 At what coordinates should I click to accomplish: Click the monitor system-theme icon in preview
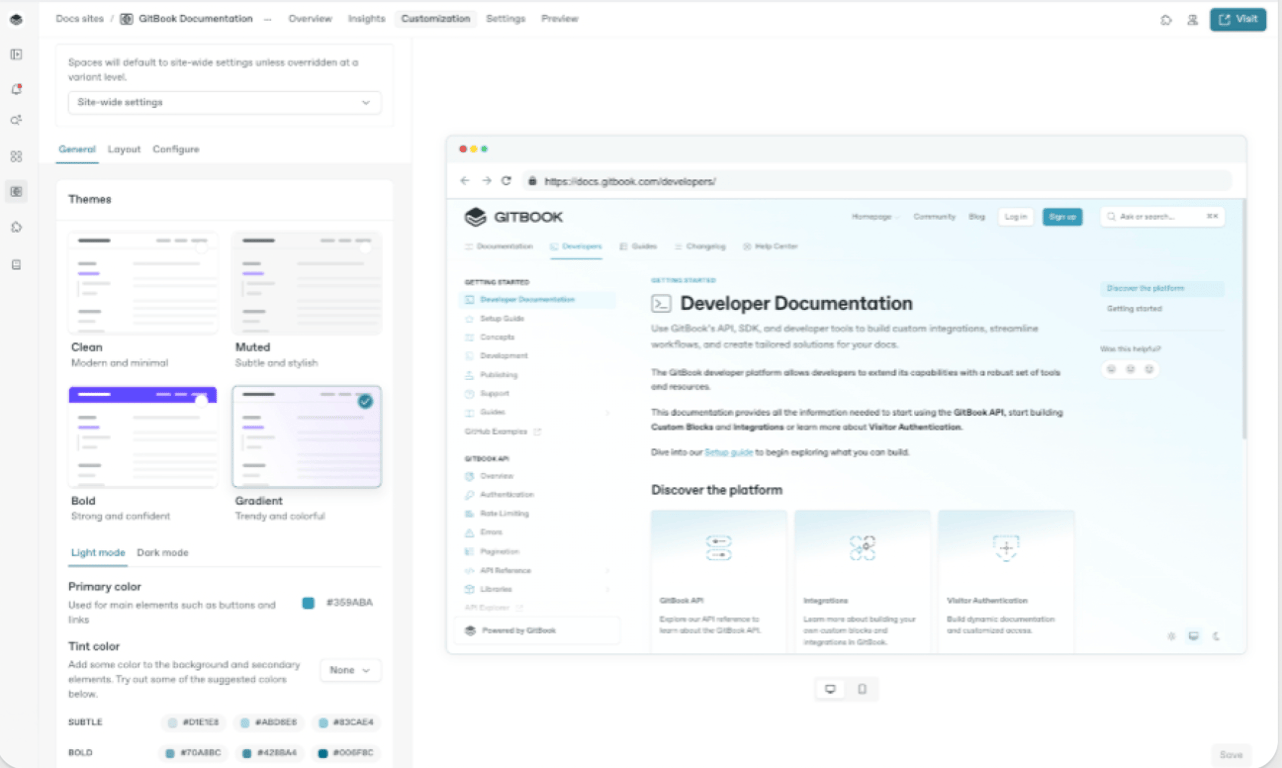coord(1193,636)
